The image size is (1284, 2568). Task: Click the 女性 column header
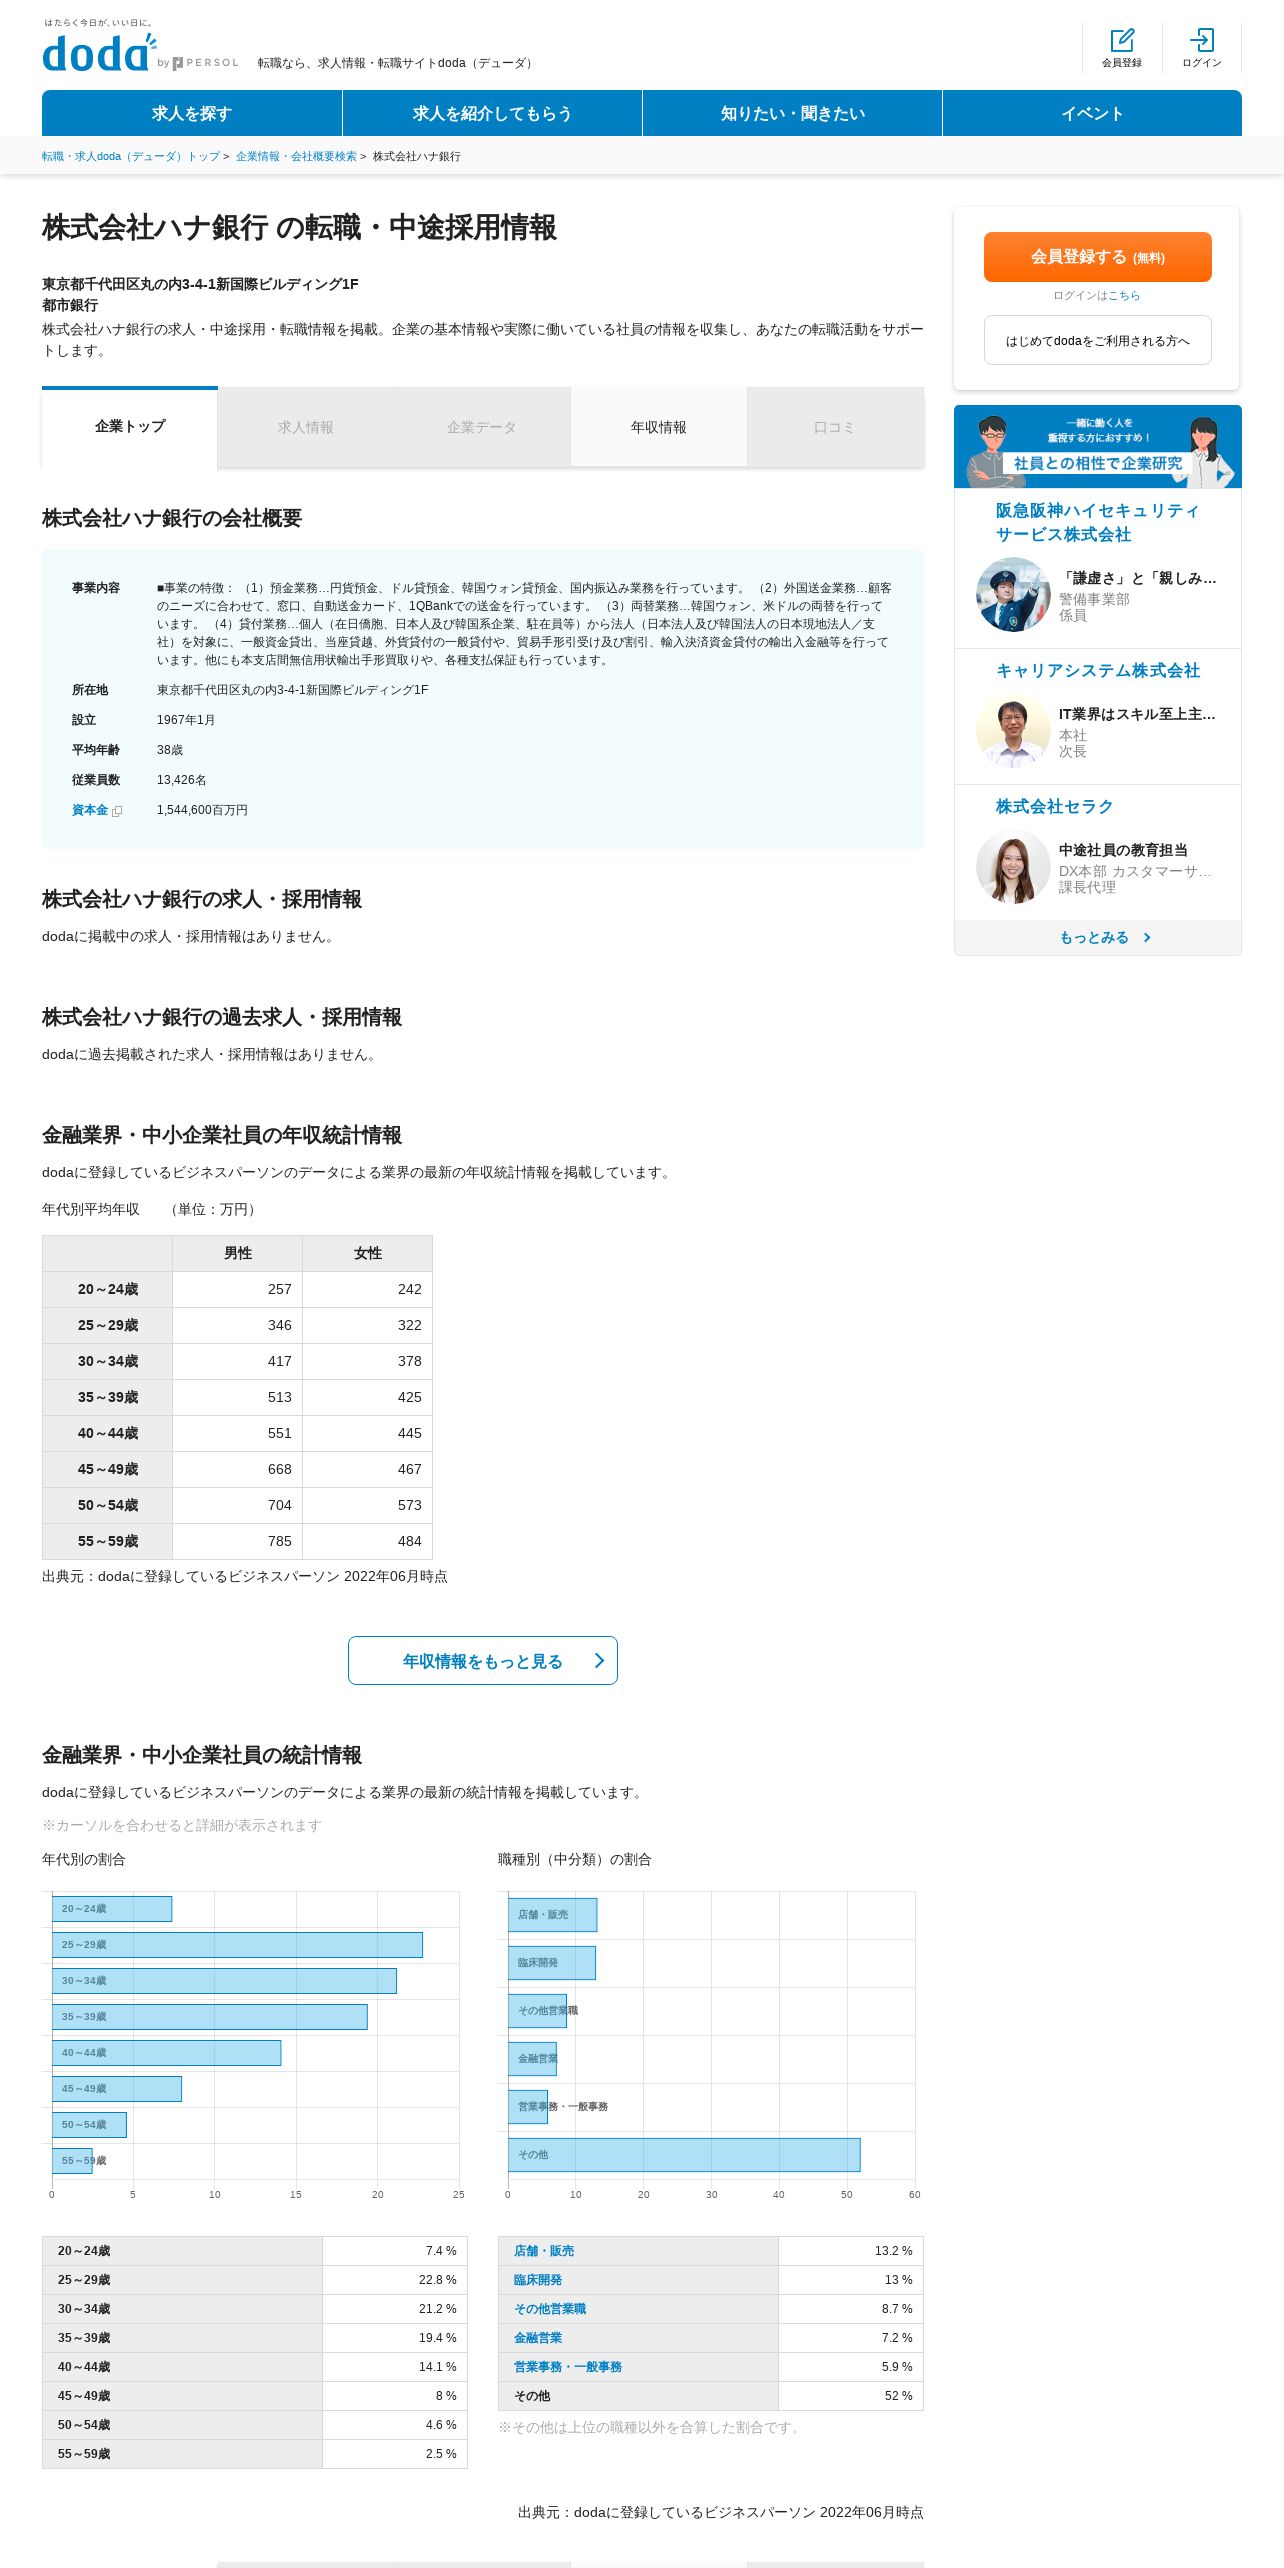pos(368,1253)
